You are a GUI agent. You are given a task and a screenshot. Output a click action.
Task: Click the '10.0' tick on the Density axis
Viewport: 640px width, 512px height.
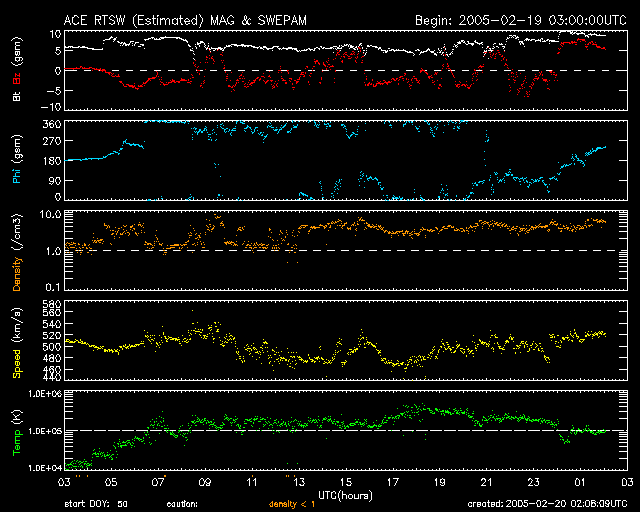coord(51,214)
